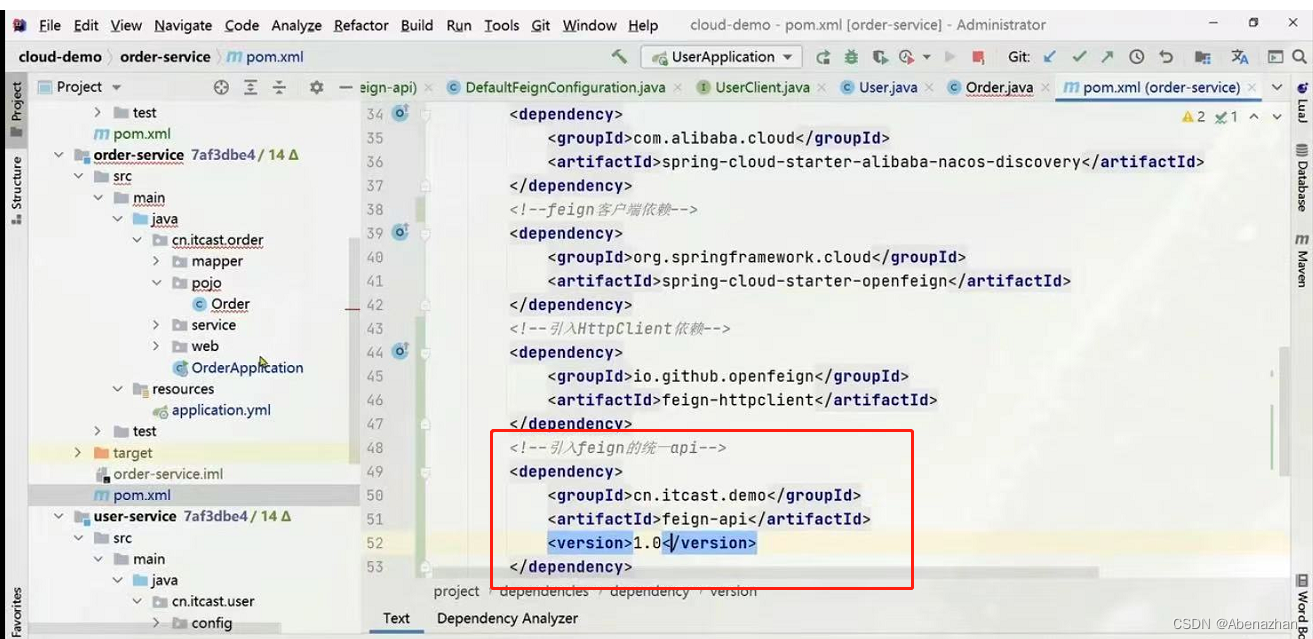Click Git Commit checkmark icon
1313x639 pixels.
(1079, 57)
